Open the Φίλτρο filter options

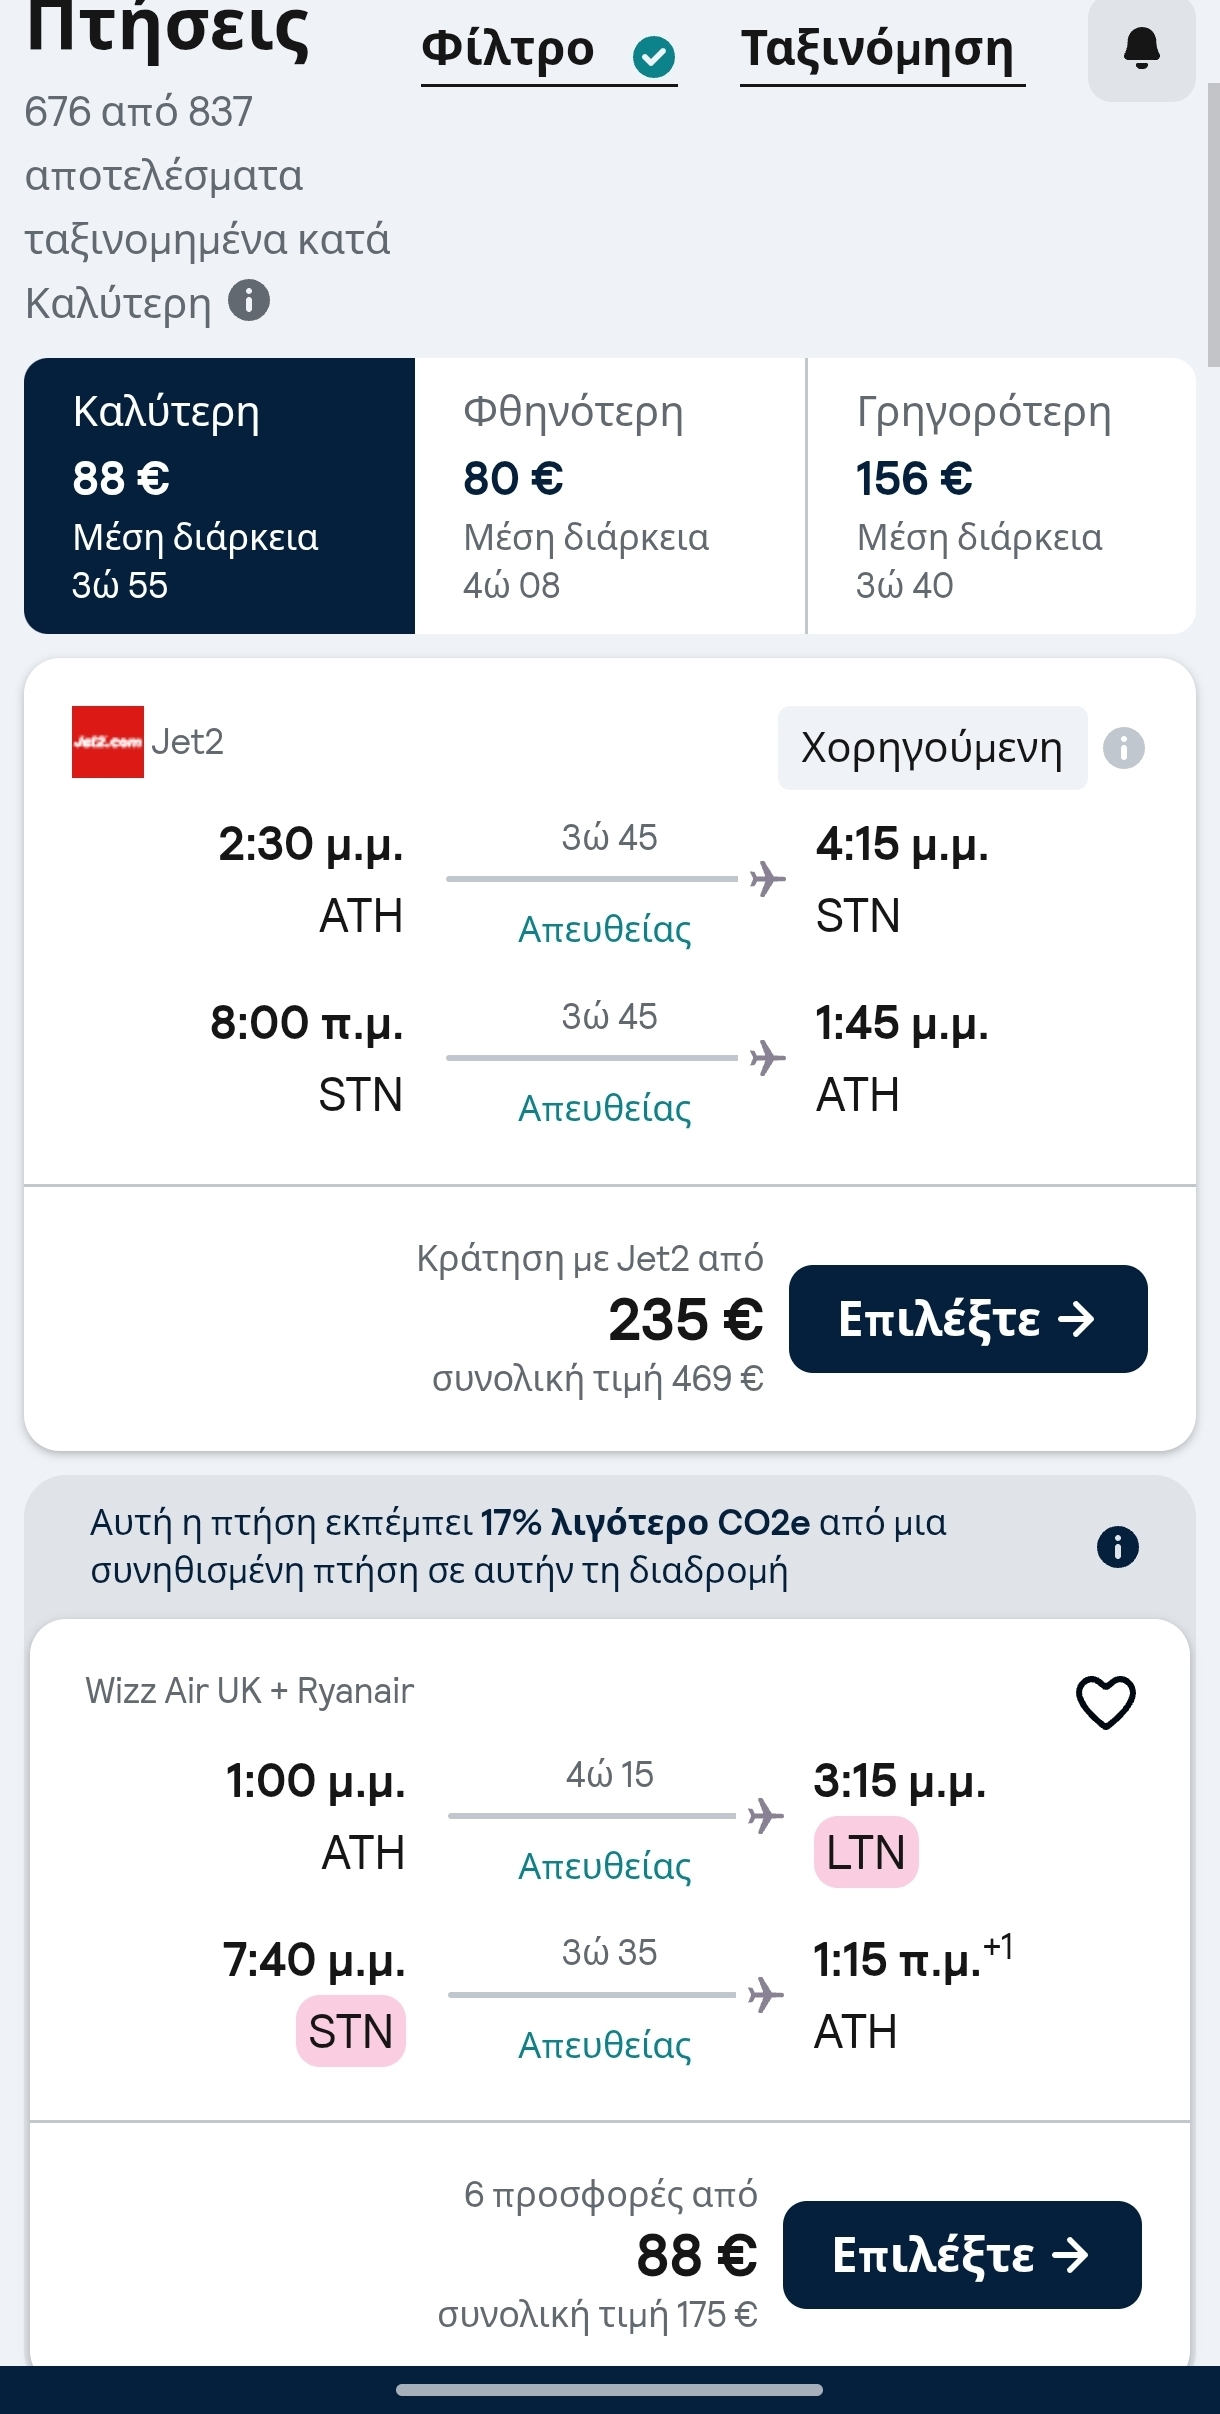coord(508,50)
